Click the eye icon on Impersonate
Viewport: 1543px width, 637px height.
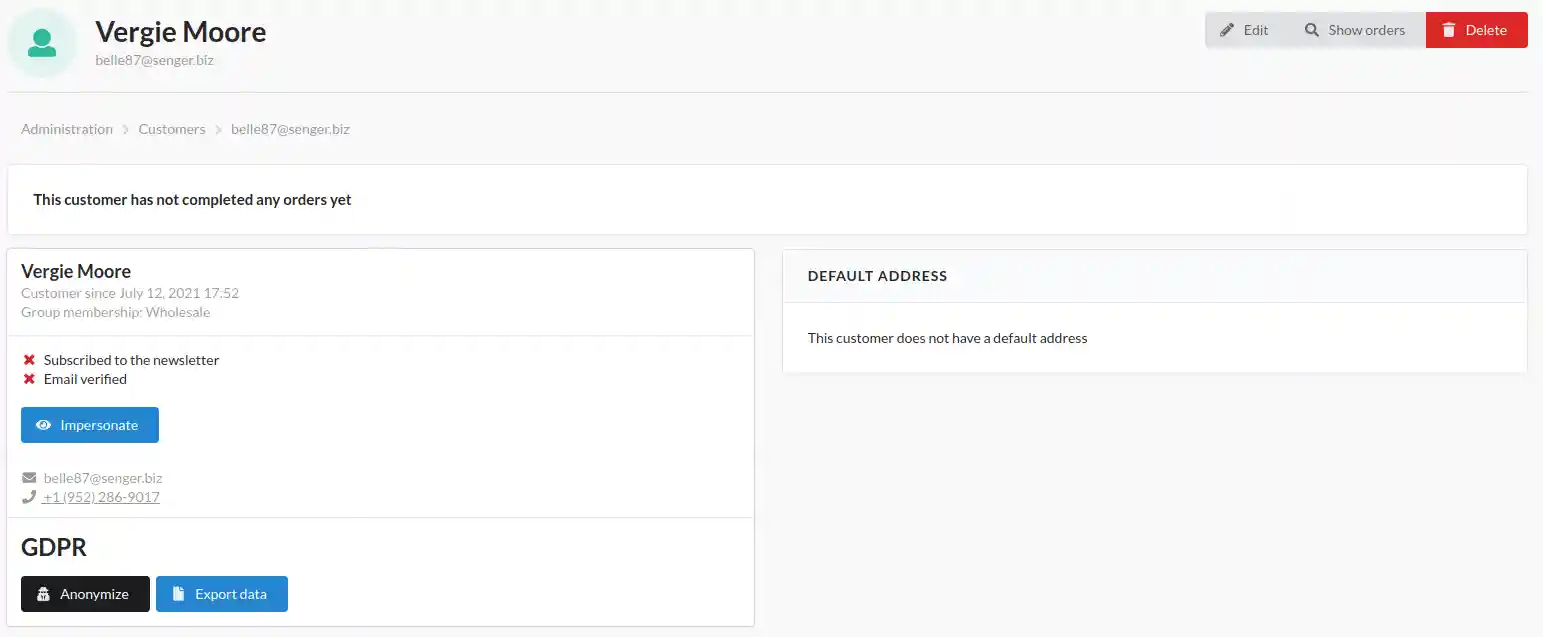pyautogui.click(x=43, y=425)
